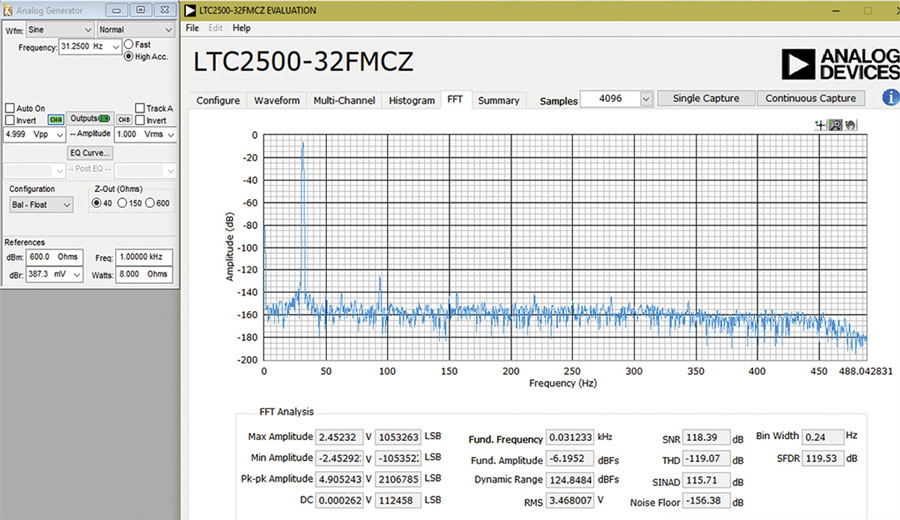The image size is (900, 520).
Task: Click the blue info icon
Action: [890, 98]
